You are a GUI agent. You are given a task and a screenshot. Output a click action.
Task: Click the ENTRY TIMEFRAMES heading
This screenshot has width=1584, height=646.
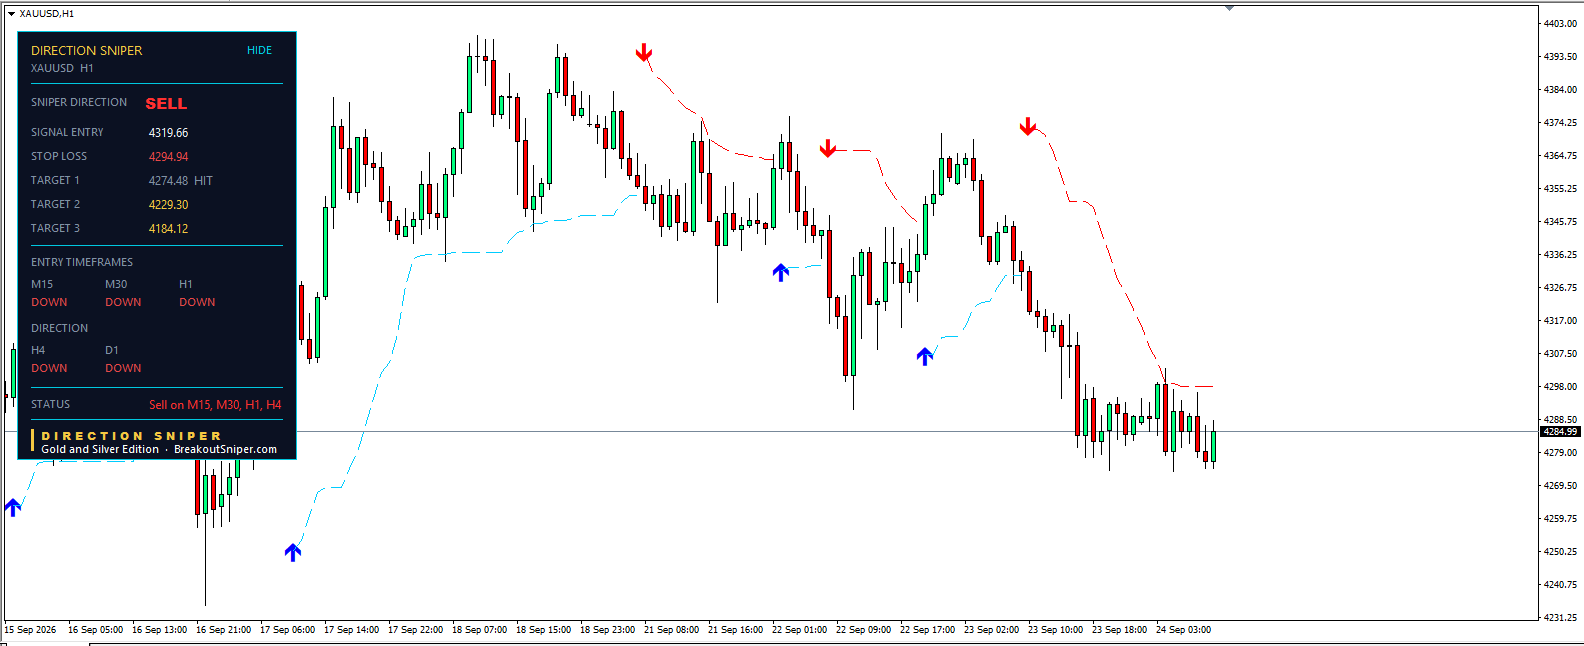click(x=82, y=262)
